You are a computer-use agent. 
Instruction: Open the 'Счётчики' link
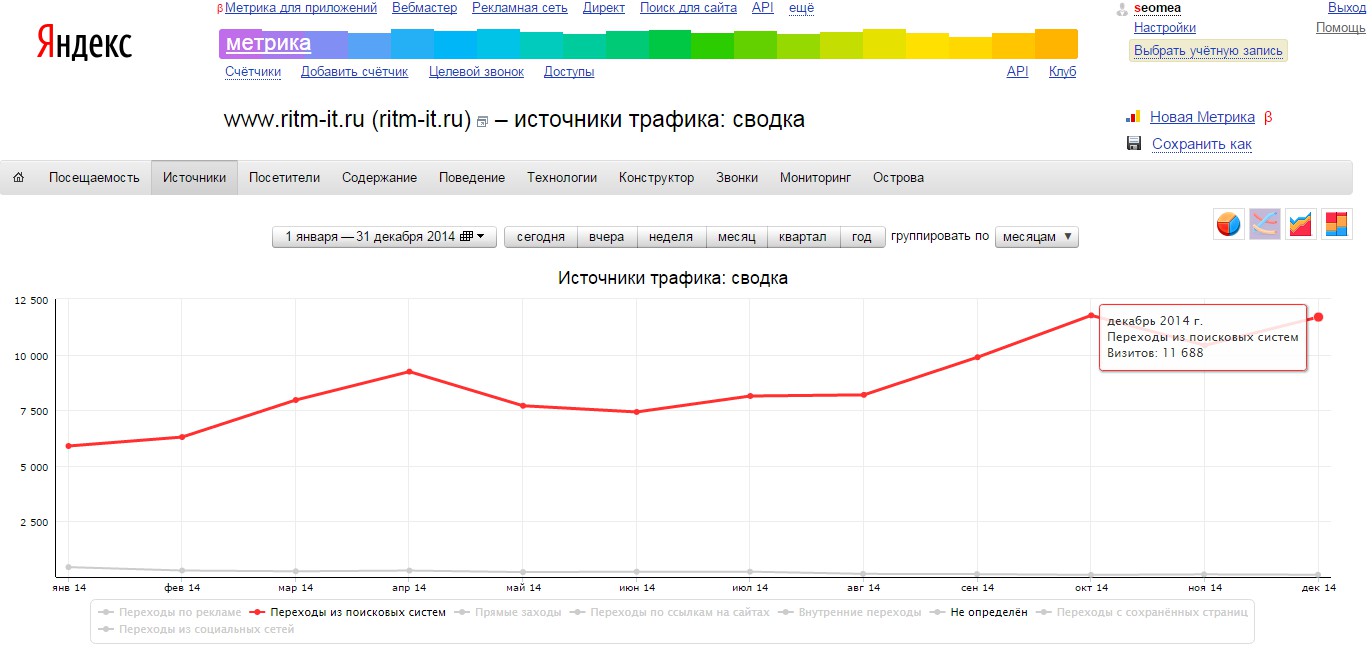(x=253, y=72)
